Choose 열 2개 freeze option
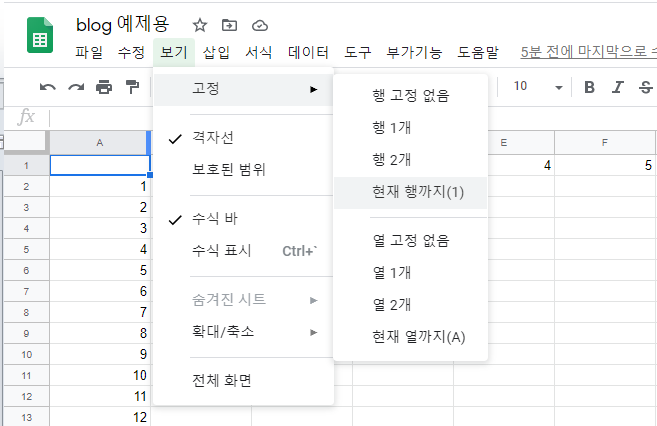Viewport: 657px width, 426px height. 411,305
